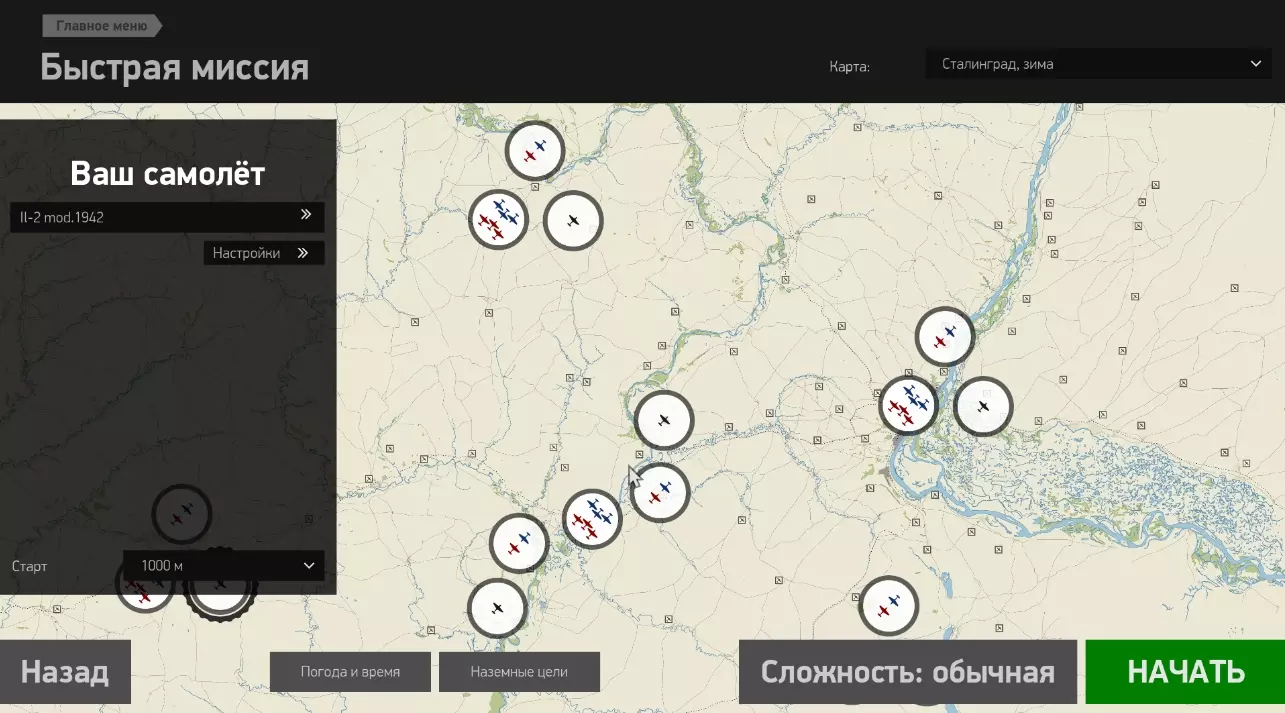Choose duel marker above Сложность button
This screenshot has height=713, width=1285.
click(x=888, y=605)
